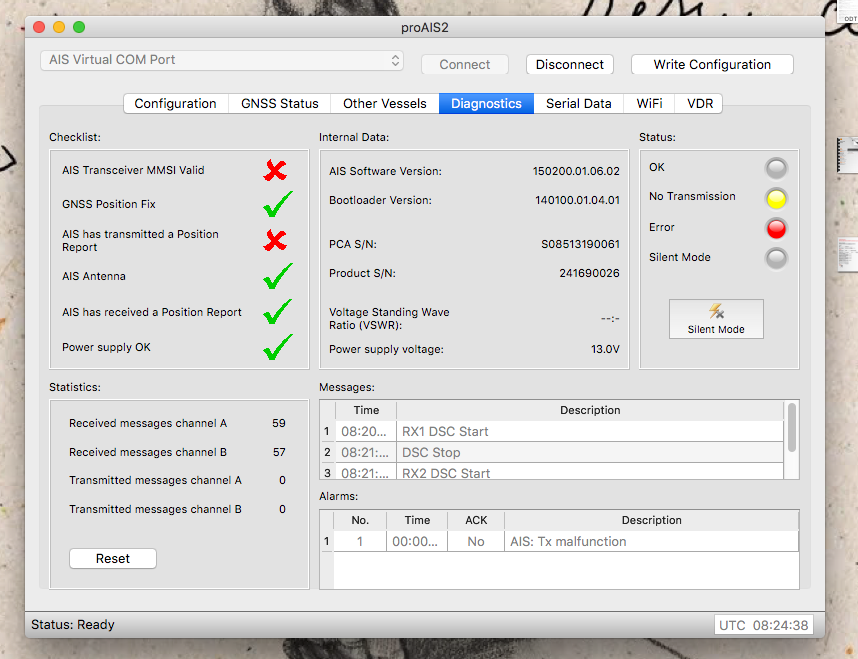Click the Power supply voltage value 13.0V
This screenshot has width=858, height=659.
(x=605, y=349)
